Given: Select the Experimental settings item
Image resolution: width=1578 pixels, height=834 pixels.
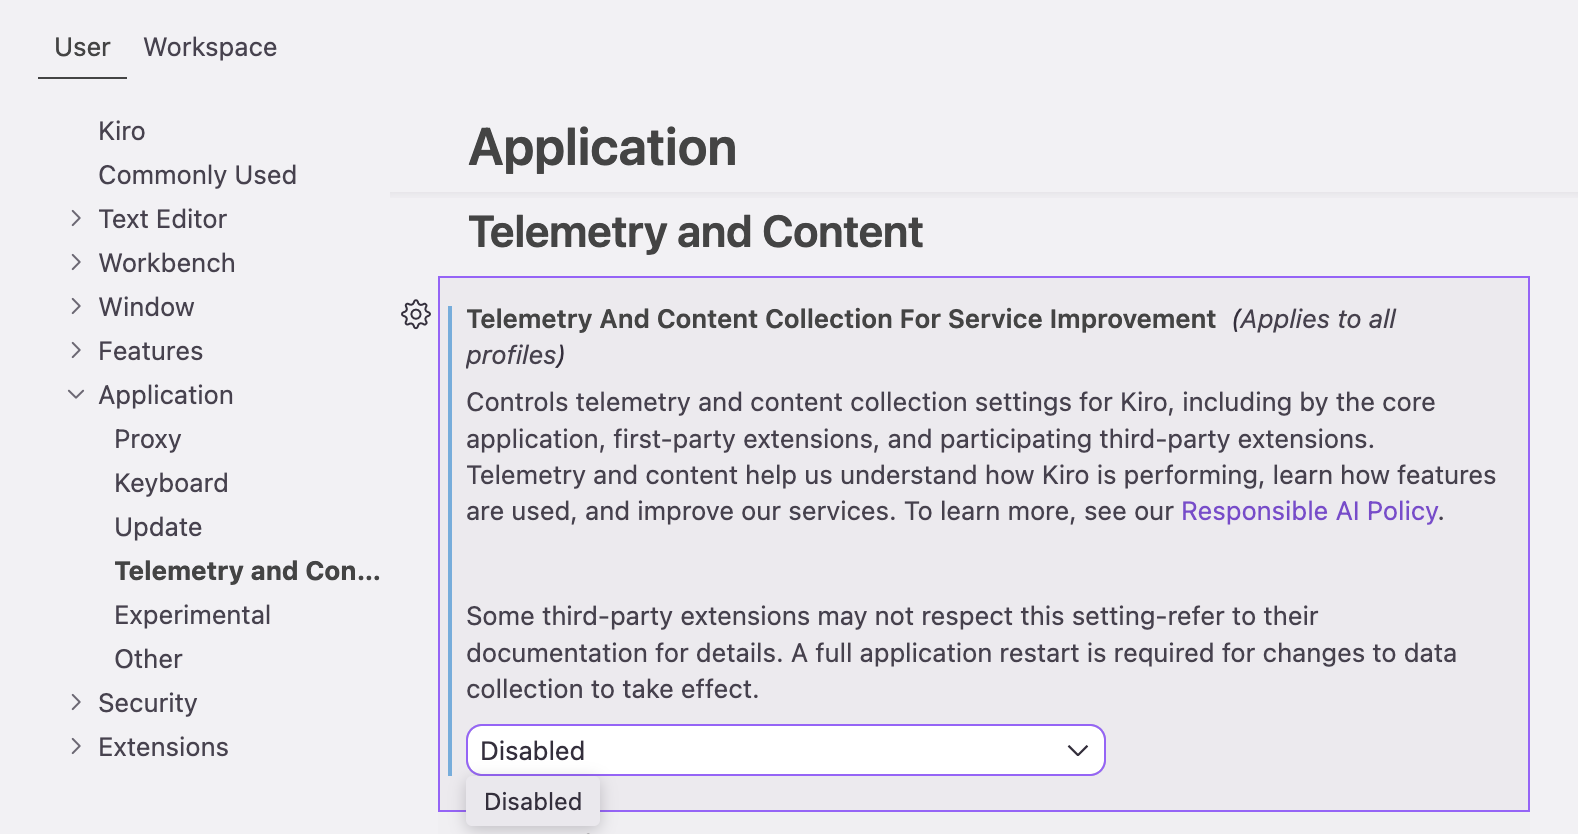Looking at the screenshot, I should pyautogui.click(x=192, y=615).
